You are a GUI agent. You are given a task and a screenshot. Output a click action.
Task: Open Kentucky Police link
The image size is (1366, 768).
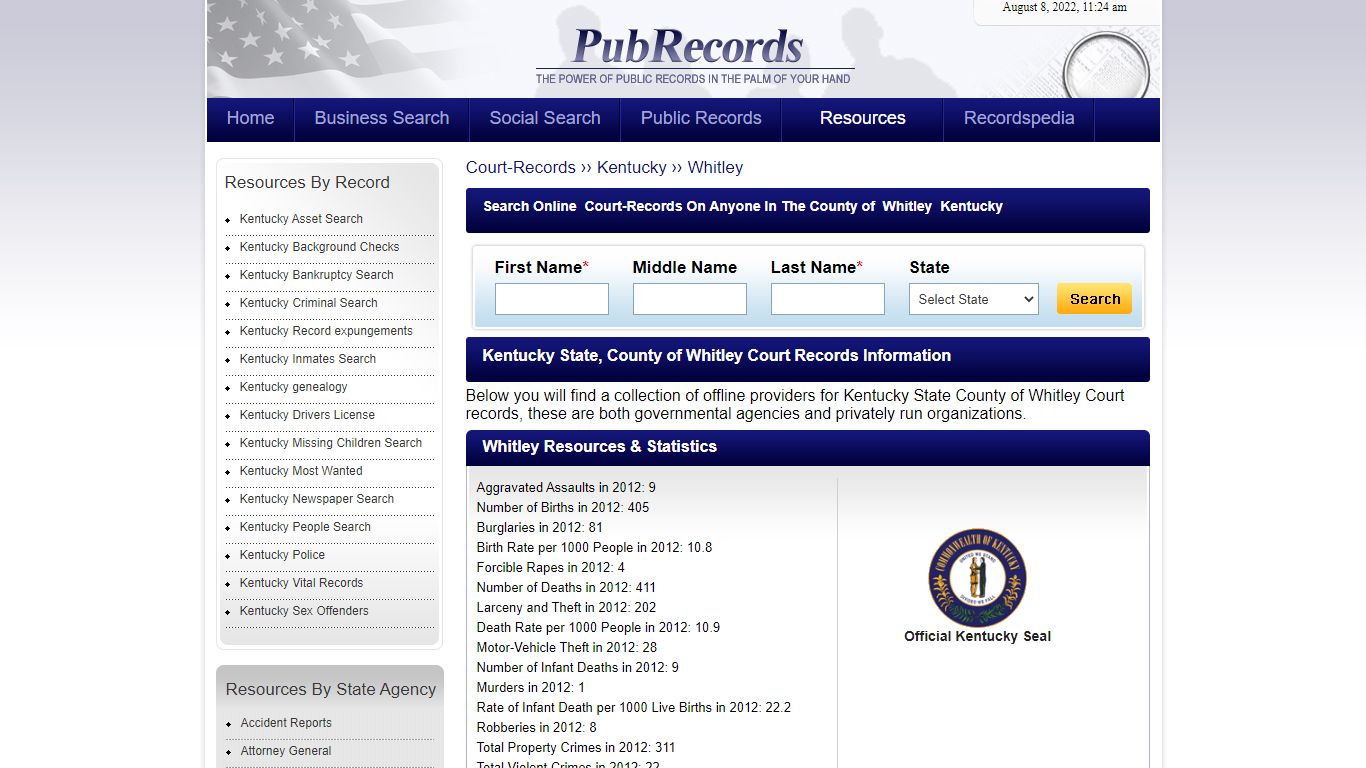(x=282, y=555)
